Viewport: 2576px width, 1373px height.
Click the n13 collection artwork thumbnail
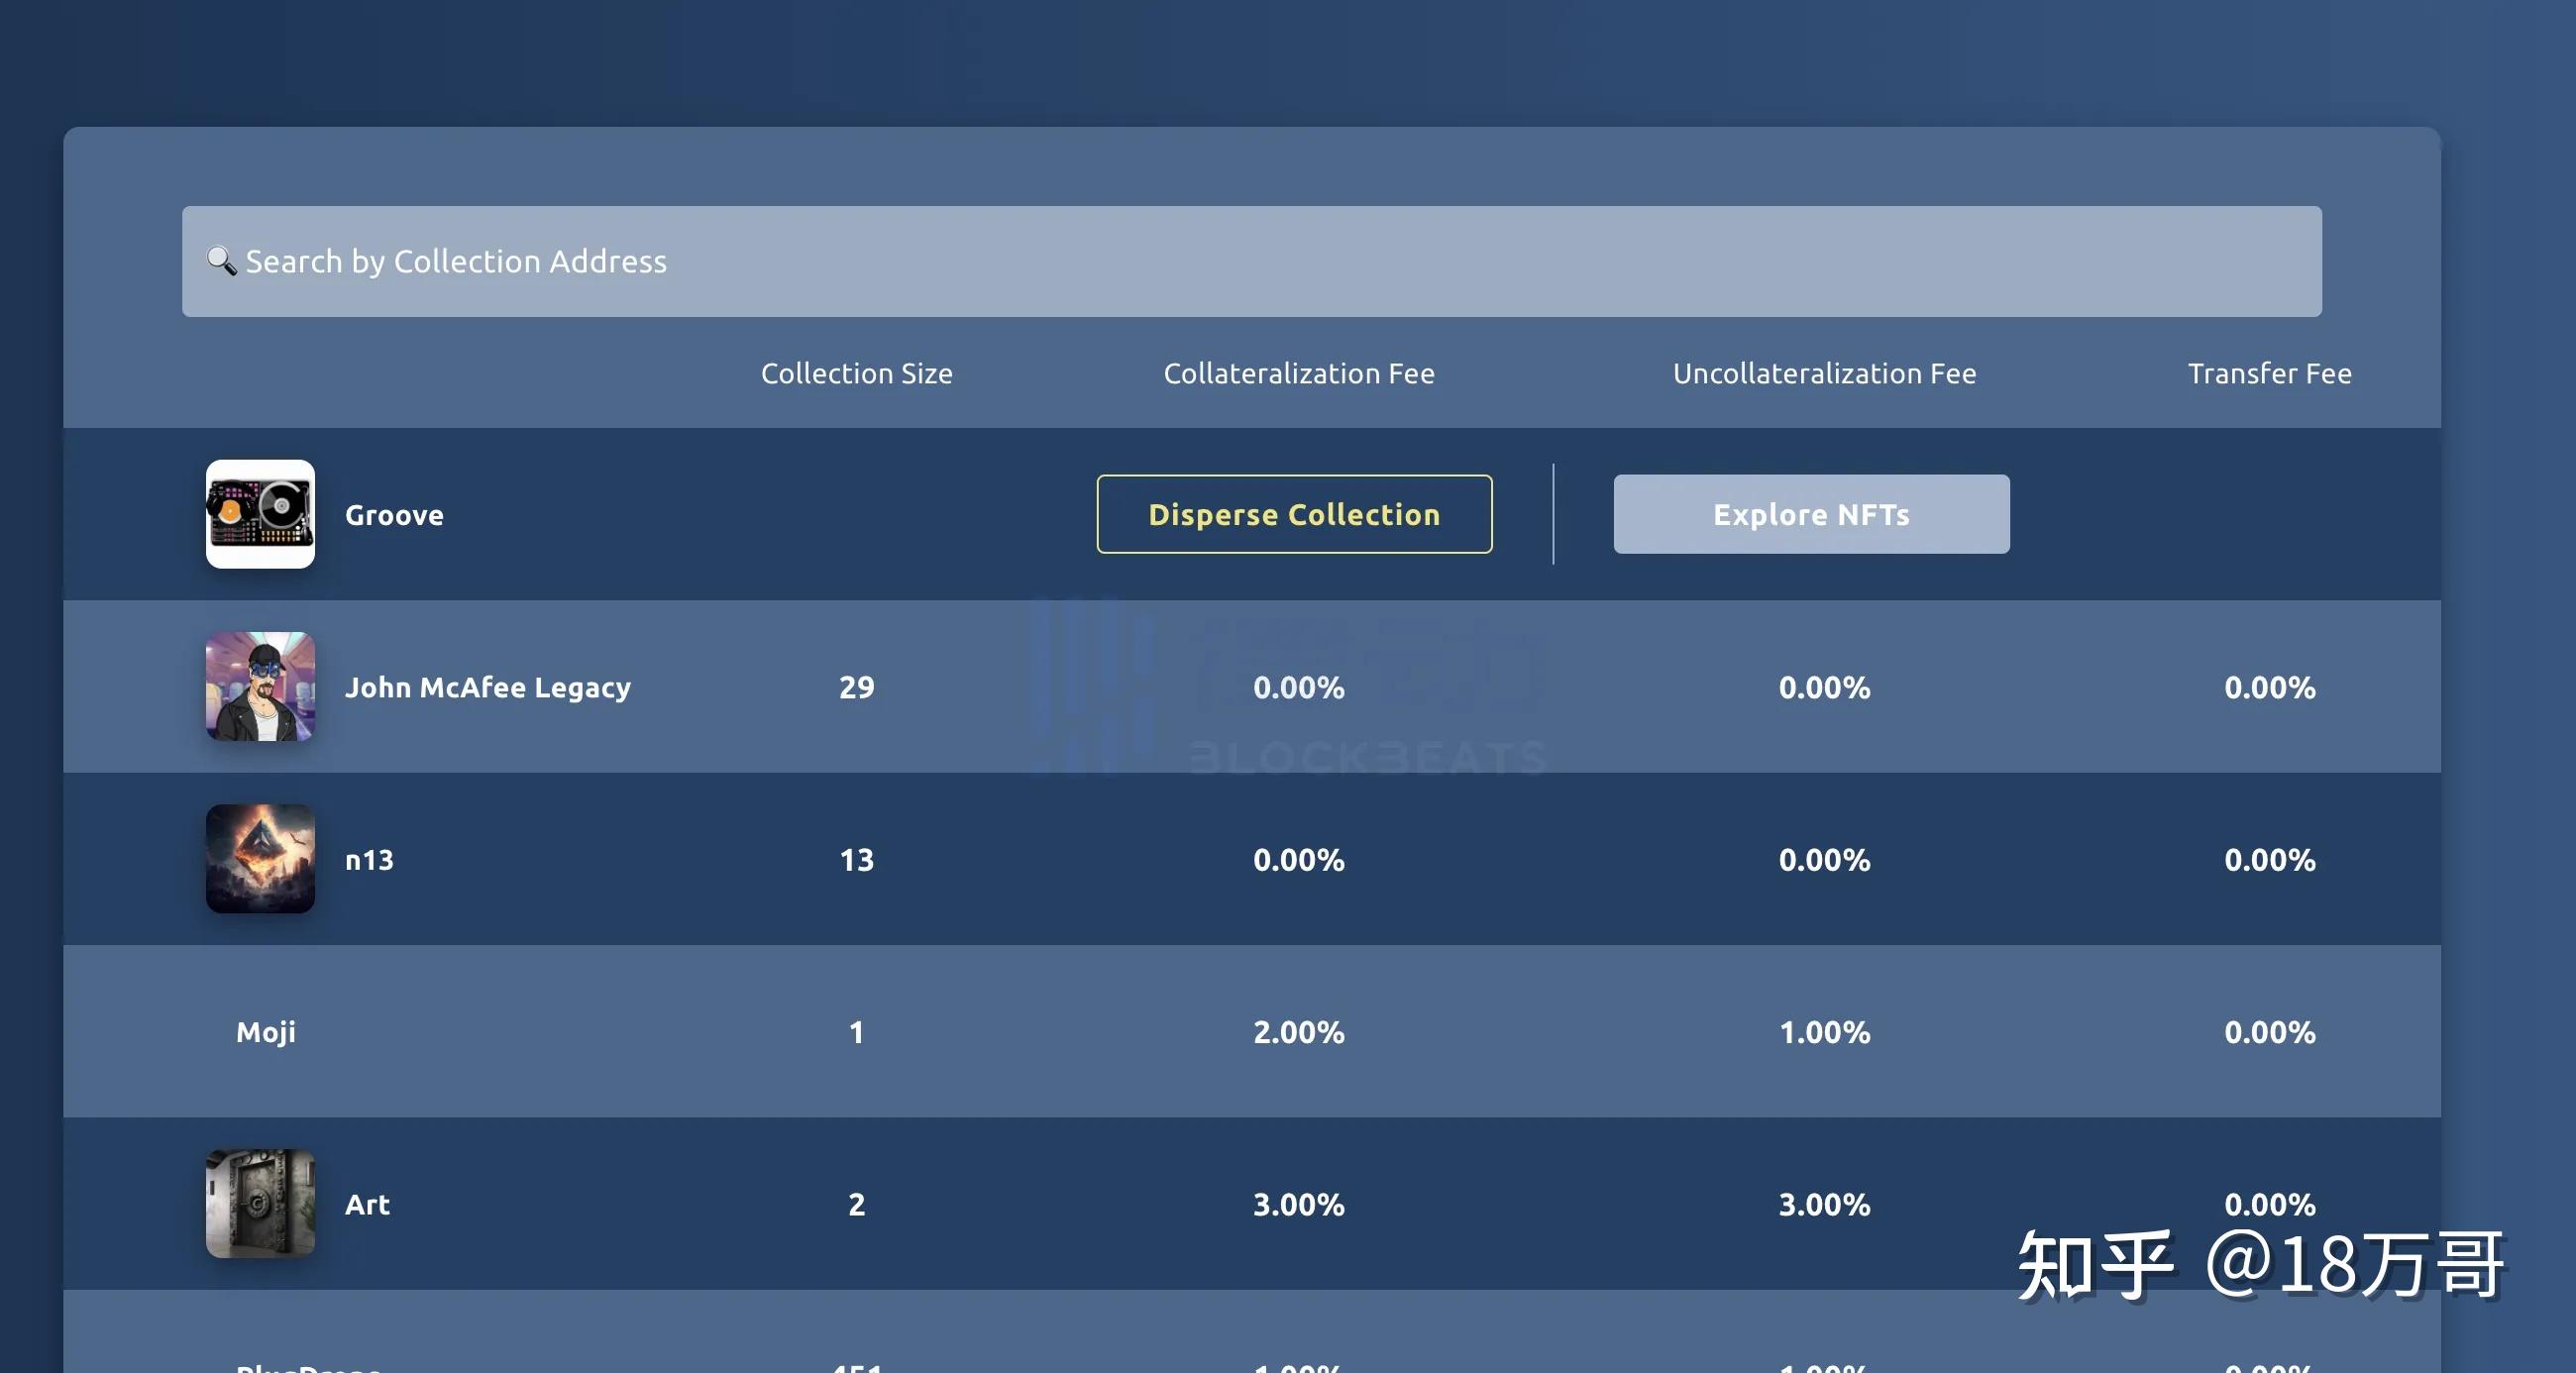tap(260, 859)
